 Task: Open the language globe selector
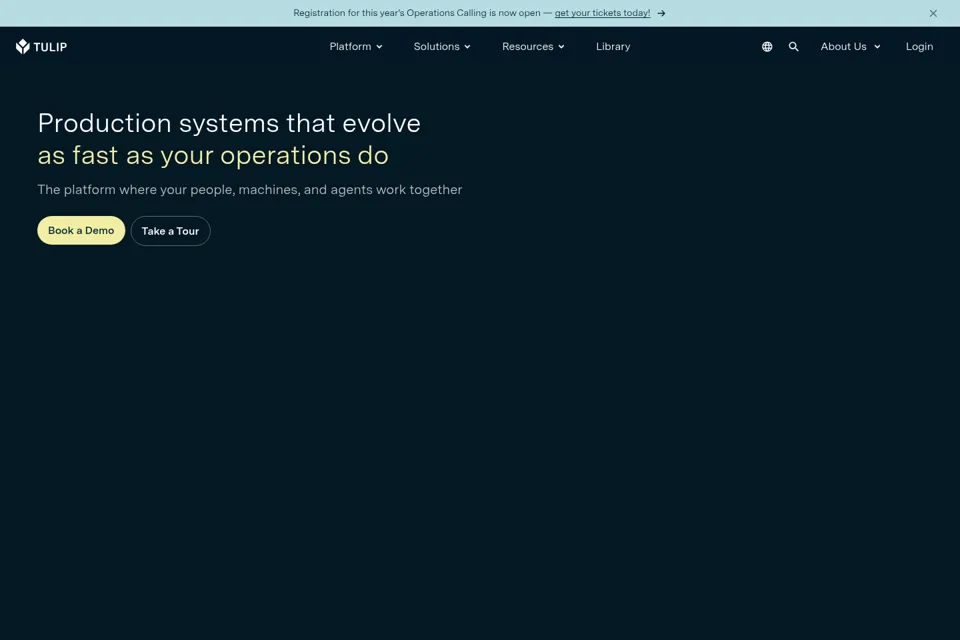pos(767,47)
